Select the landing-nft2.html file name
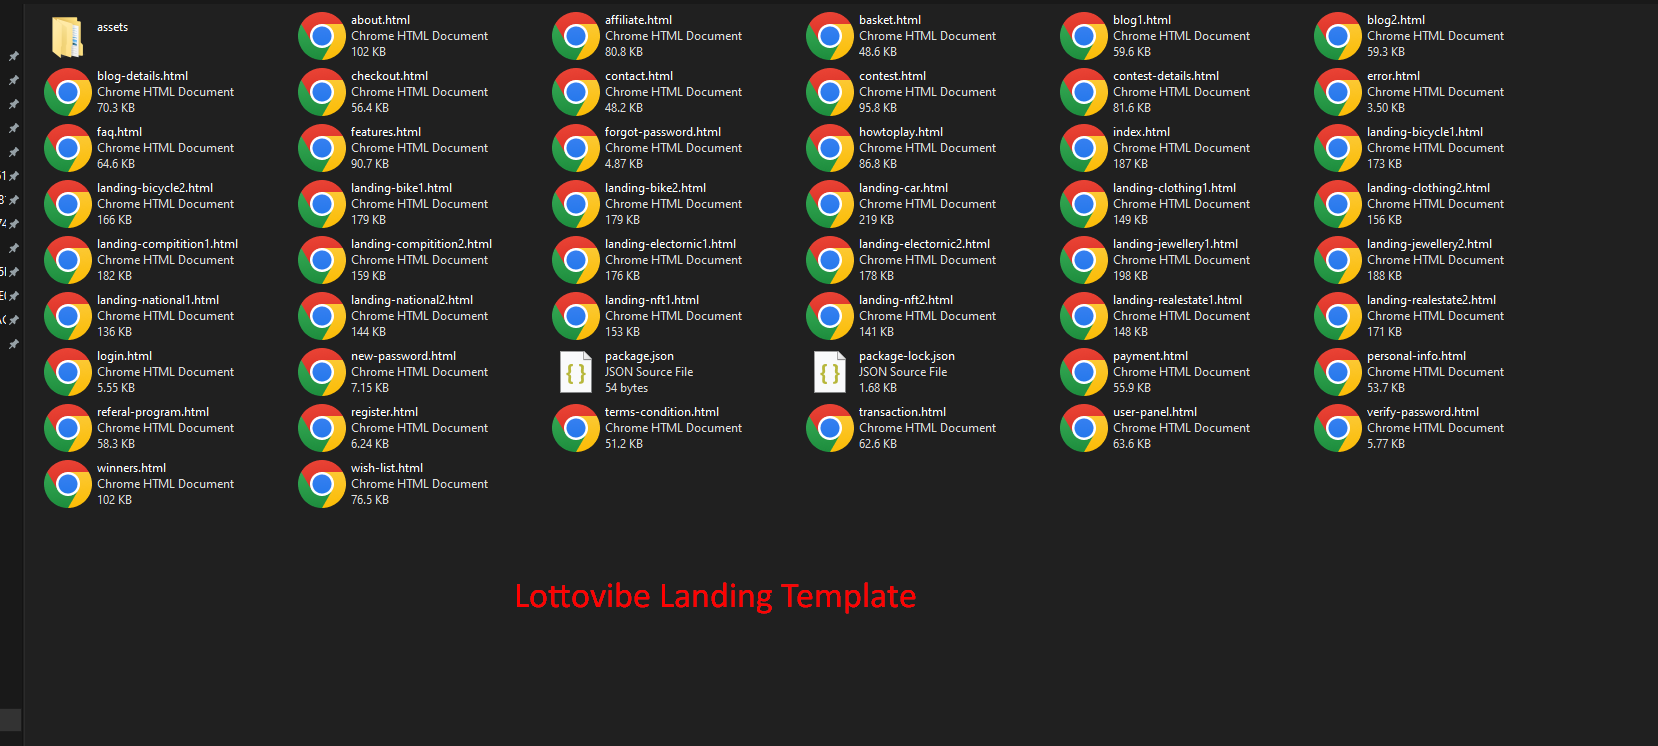This screenshot has width=1658, height=746. pyautogui.click(x=906, y=300)
